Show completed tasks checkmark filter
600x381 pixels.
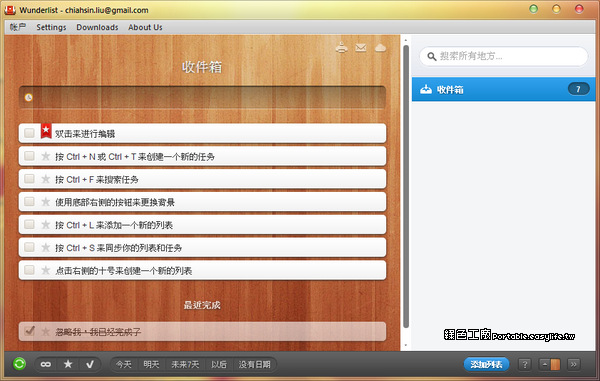[90, 364]
